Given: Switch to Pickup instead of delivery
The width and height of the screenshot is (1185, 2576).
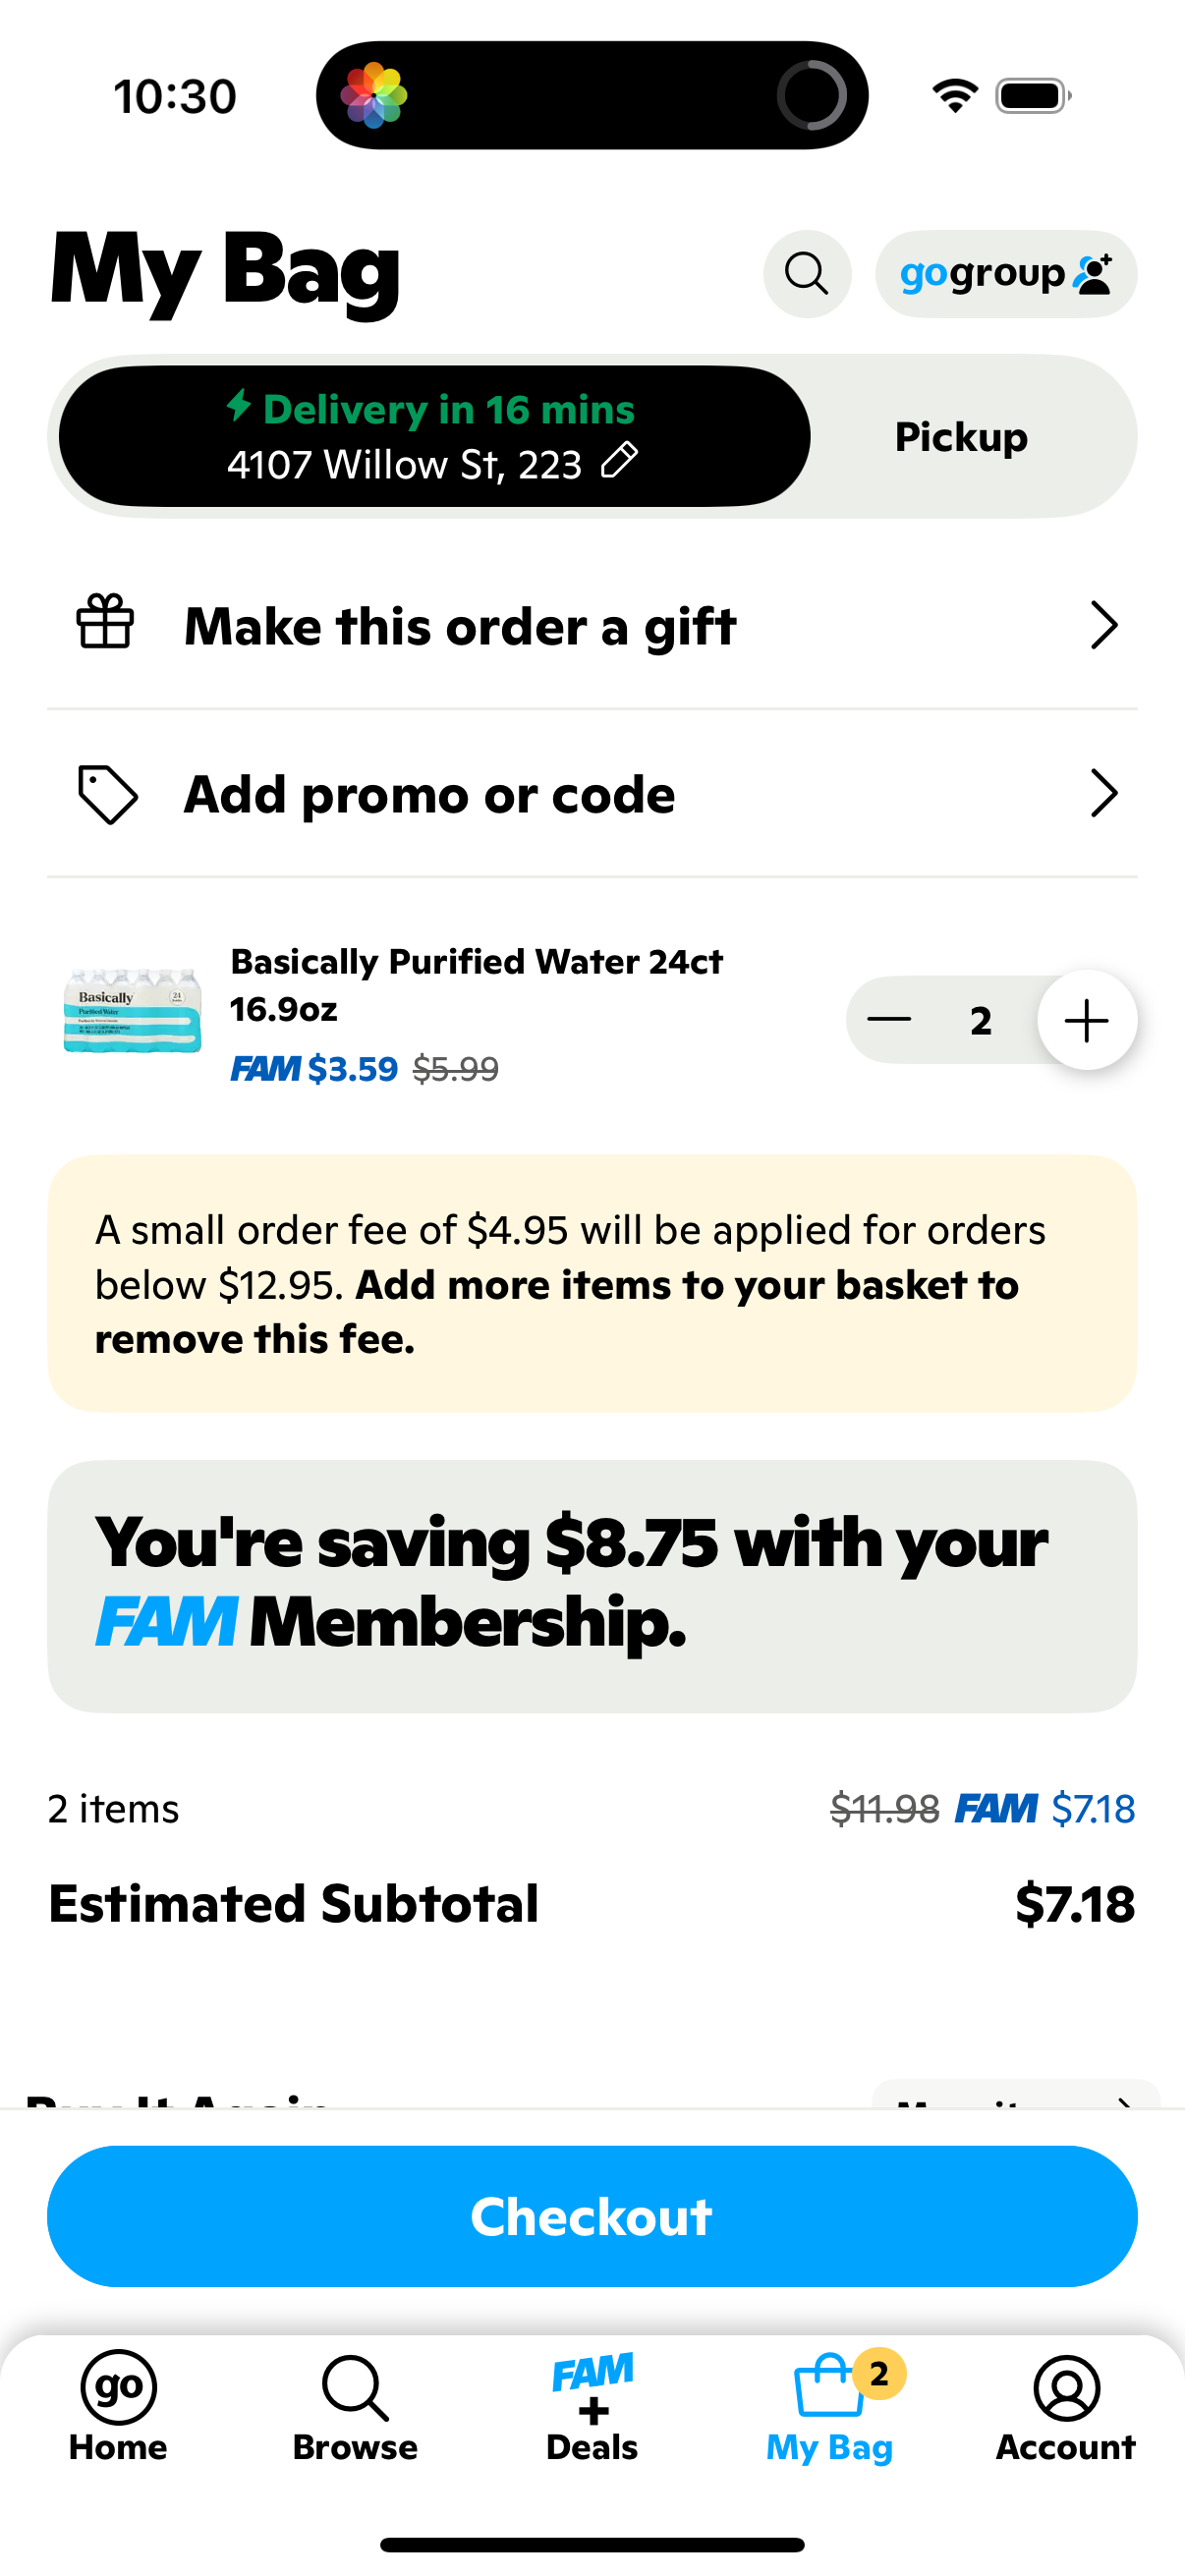Looking at the screenshot, I should tap(960, 436).
